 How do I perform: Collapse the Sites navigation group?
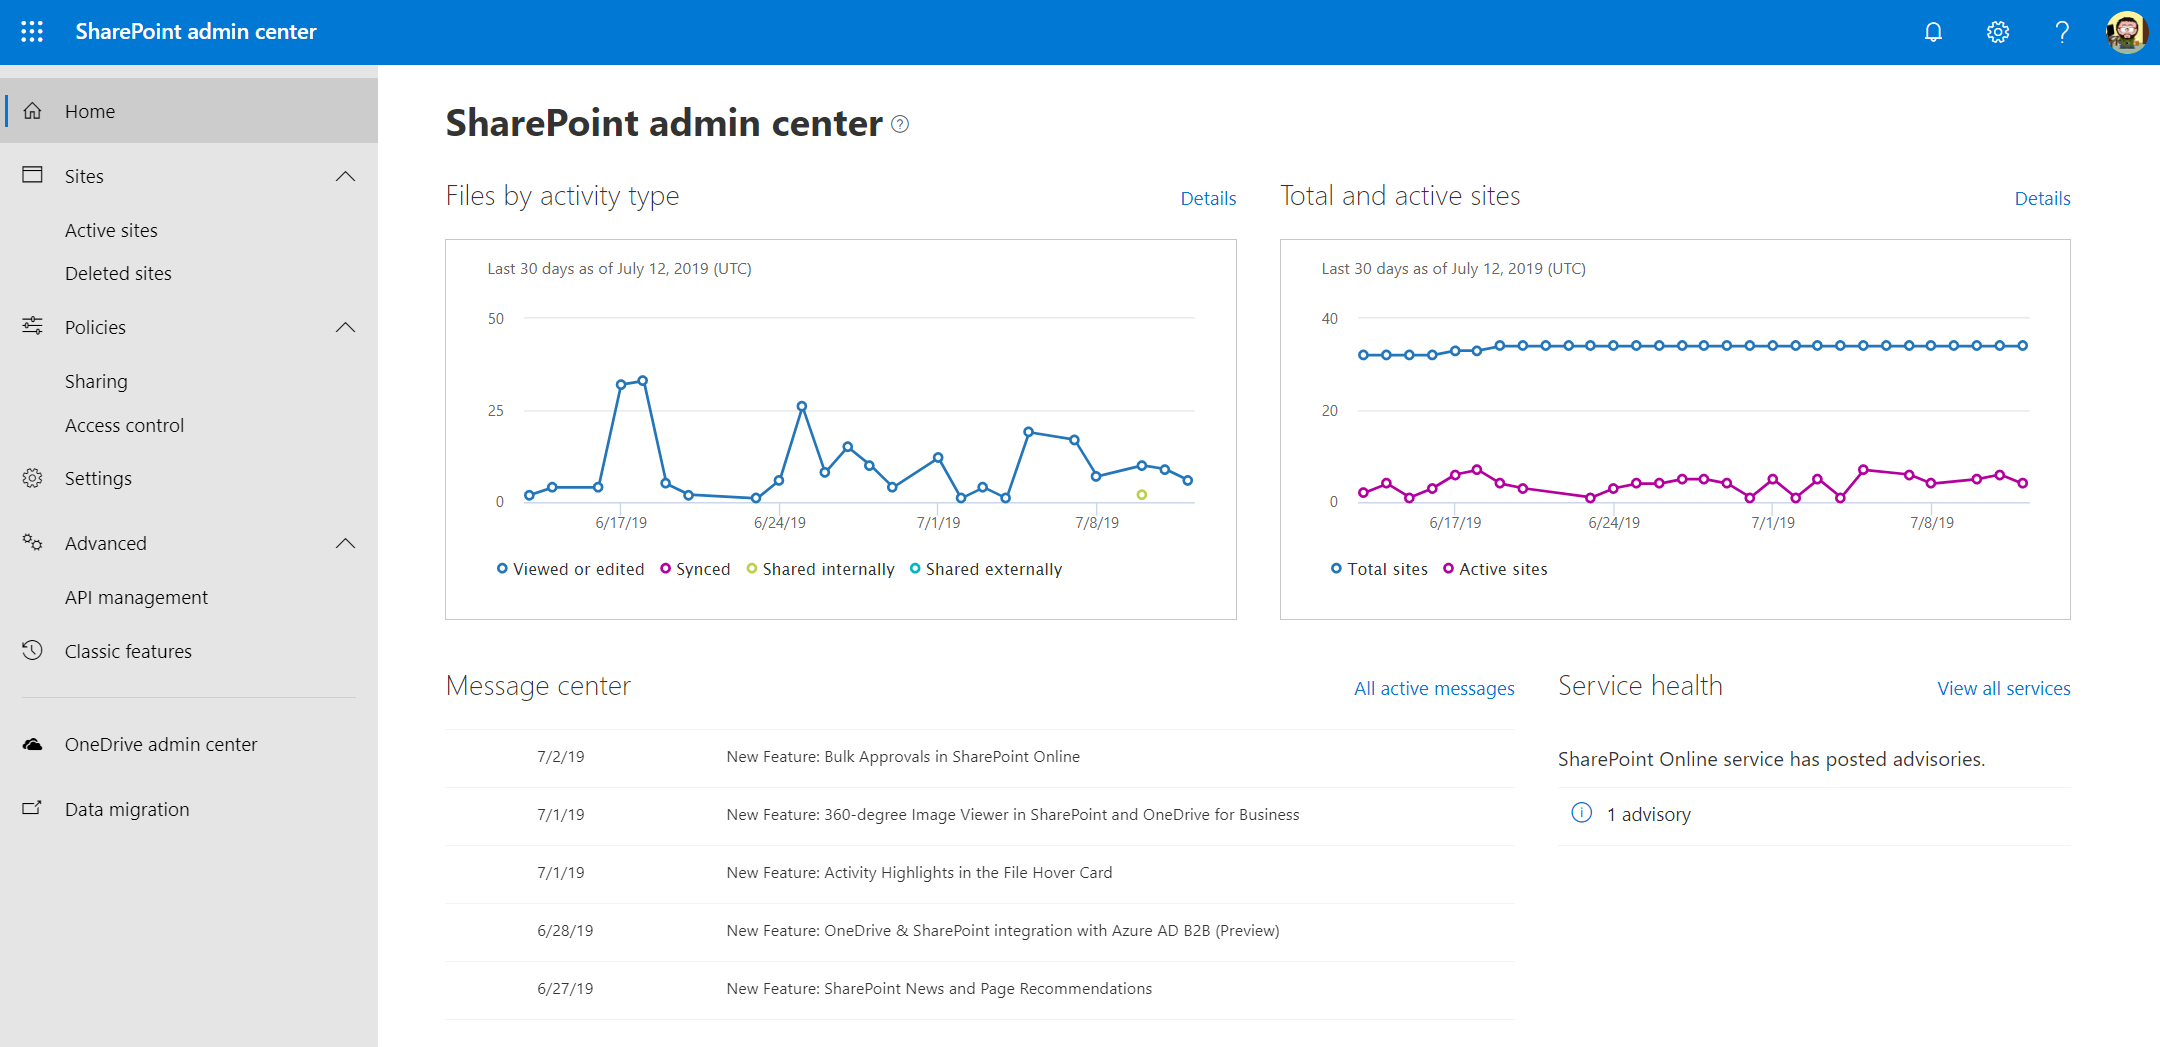pos(345,176)
